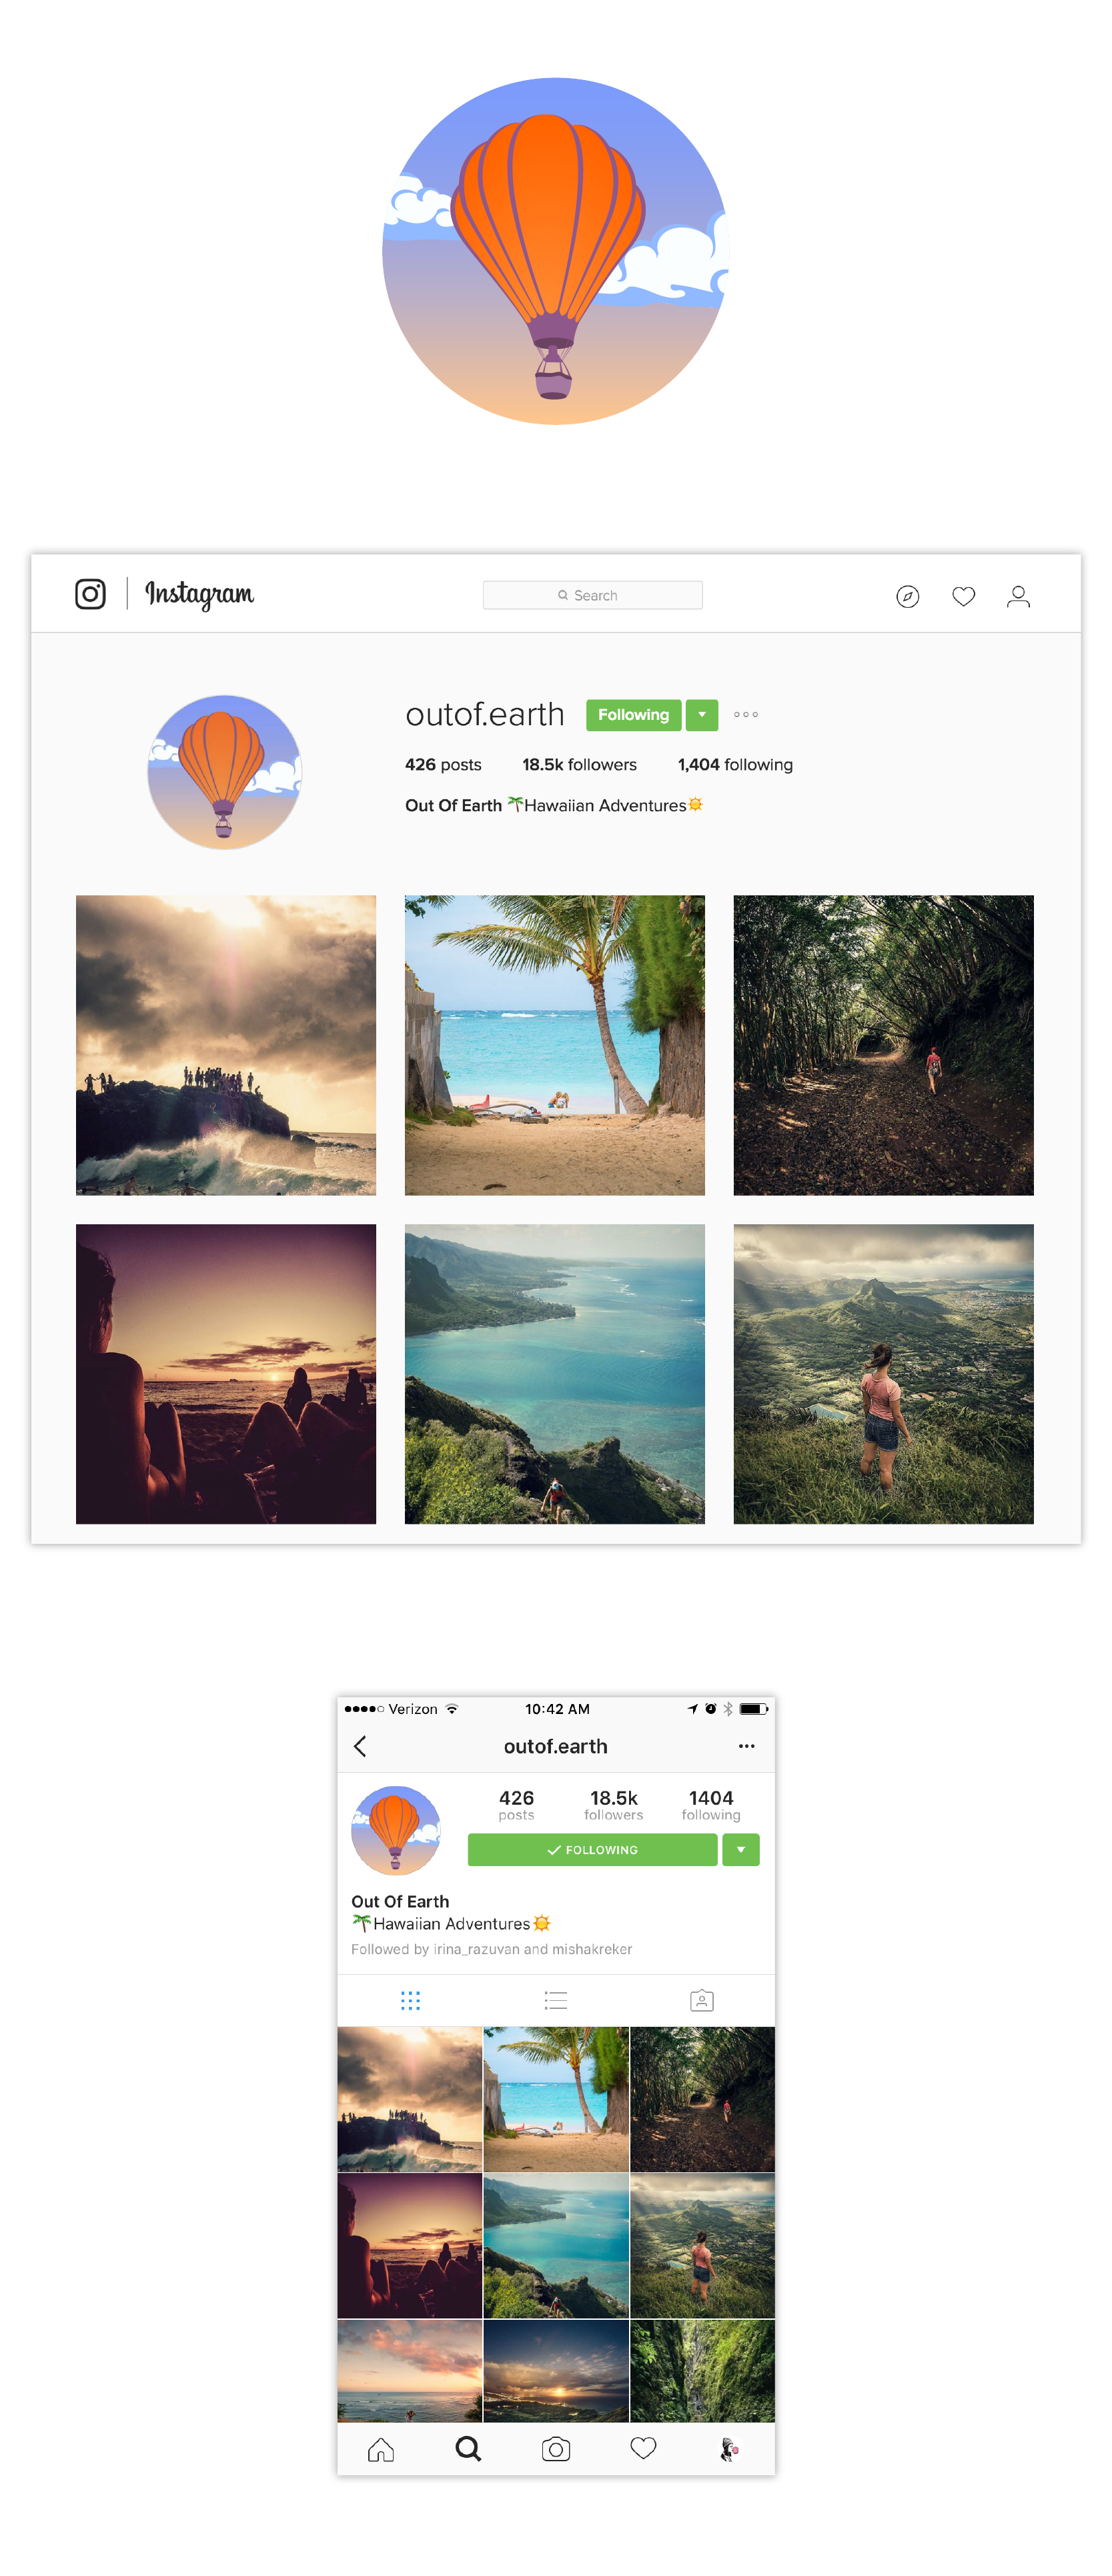Image resolution: width=1112 pixels, height=2576 pixels.
Task: Tap the mobile bottom-bar heart icon
Action: [643, 2448]
